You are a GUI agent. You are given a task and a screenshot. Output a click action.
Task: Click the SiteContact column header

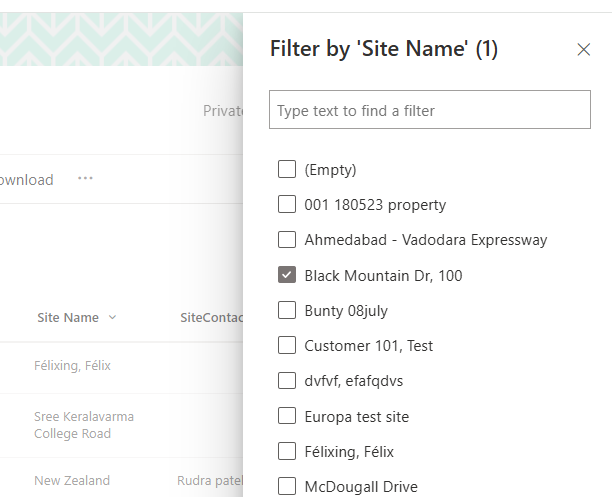(212, 318)
